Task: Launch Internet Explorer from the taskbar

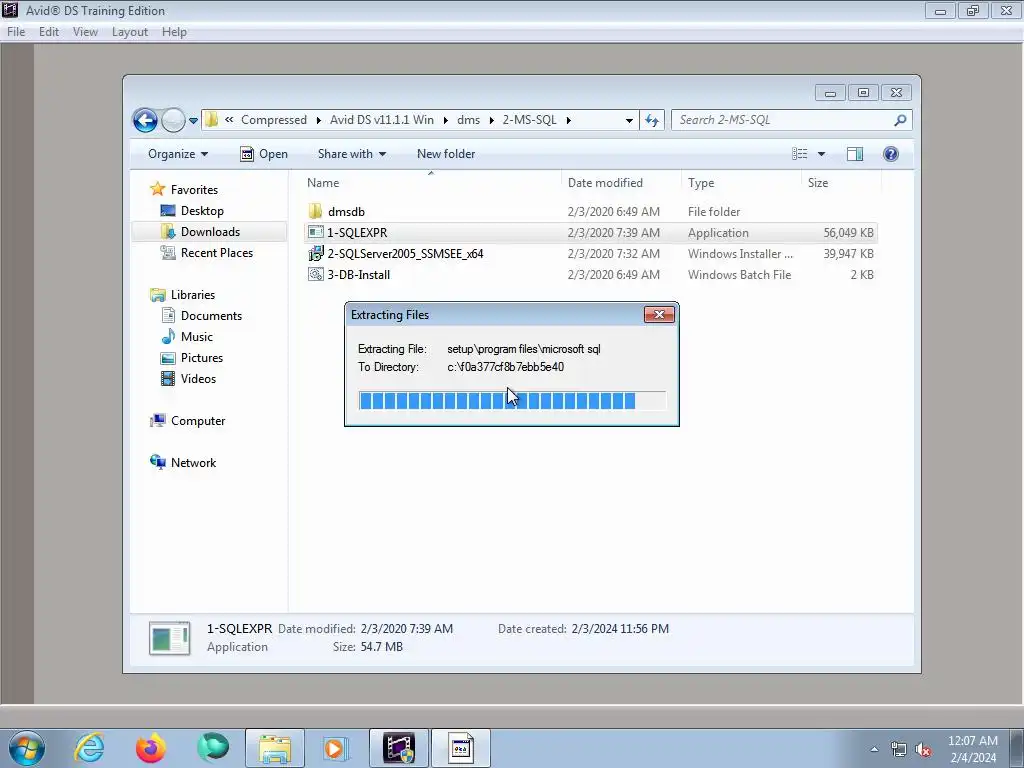Action: [x=89, y=748]
